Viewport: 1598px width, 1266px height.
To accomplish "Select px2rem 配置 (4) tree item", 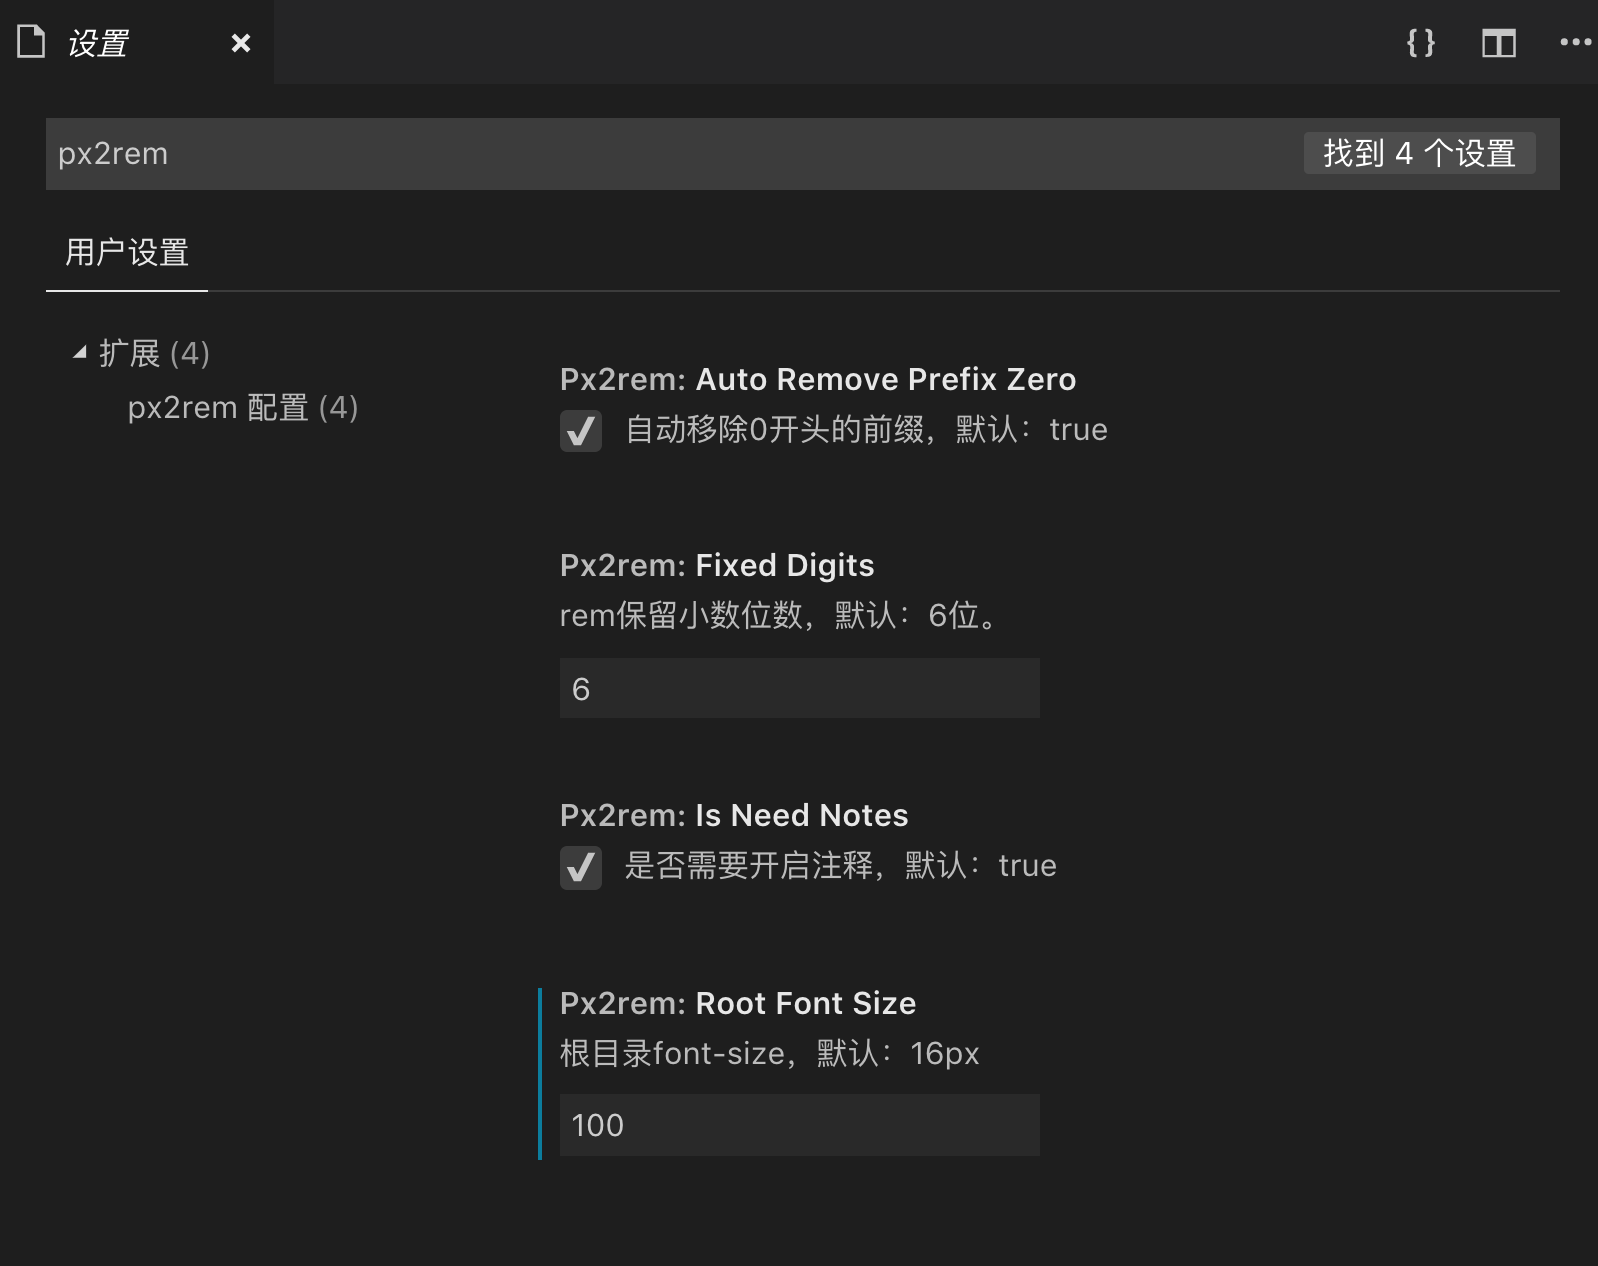I will click(x=243, y=408).
